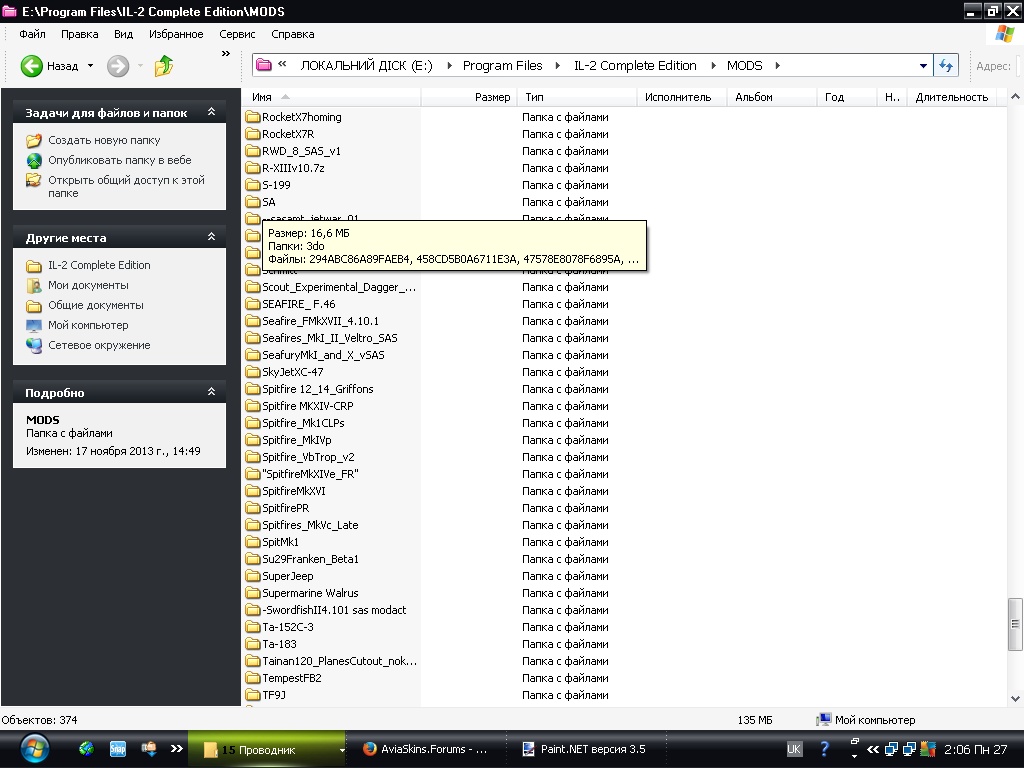
Task: Sort by the Исполнитель column header
Action: click(682, 97)
